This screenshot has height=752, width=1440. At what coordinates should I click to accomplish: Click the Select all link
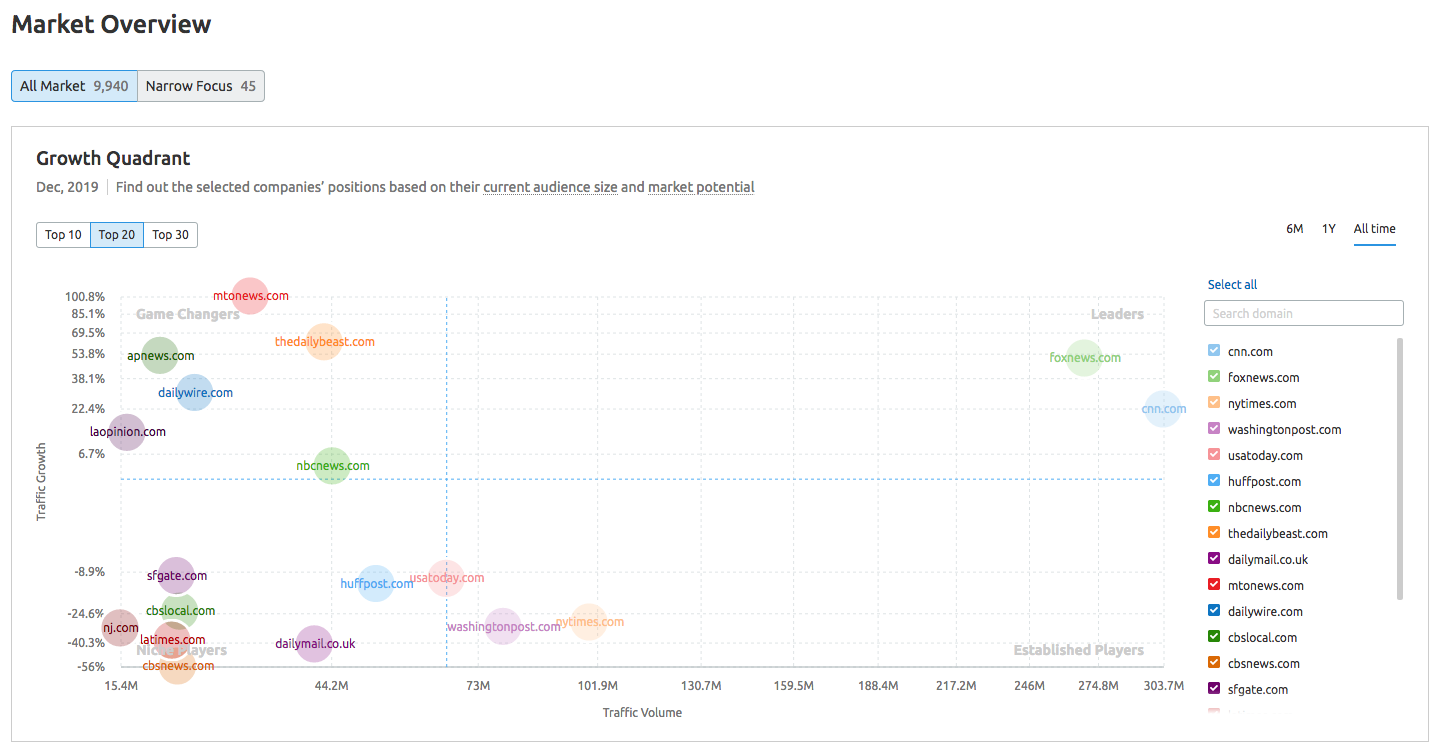pyautogui.click(x=1233, y=285)
